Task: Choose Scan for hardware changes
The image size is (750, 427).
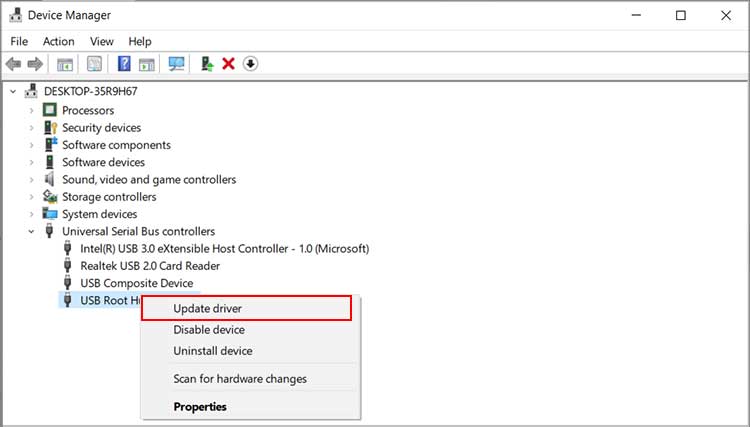Action: (x=251, y=379)
